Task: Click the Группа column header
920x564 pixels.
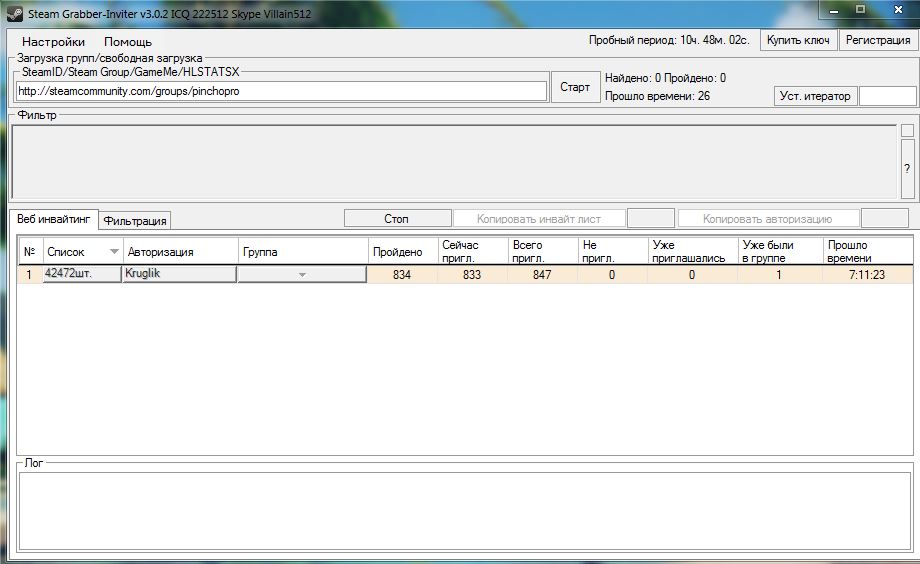Action: 303,251
